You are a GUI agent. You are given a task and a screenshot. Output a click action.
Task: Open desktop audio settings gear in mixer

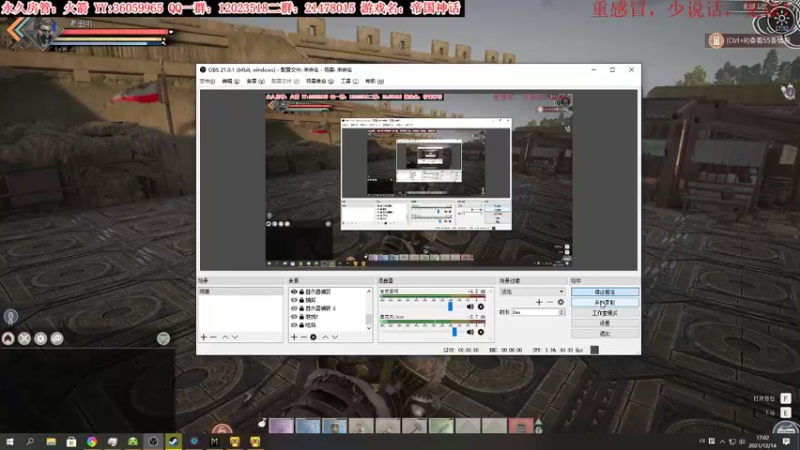tap(481, 307)
